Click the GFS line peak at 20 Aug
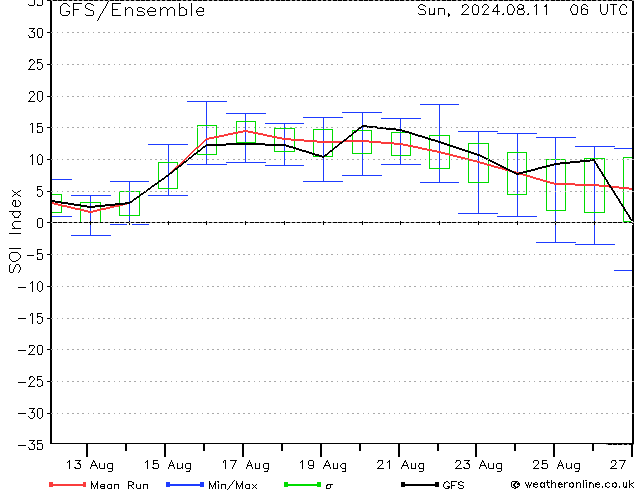Image resolution: width=634 pixels, height=490 pixels. tap(363, 126)
